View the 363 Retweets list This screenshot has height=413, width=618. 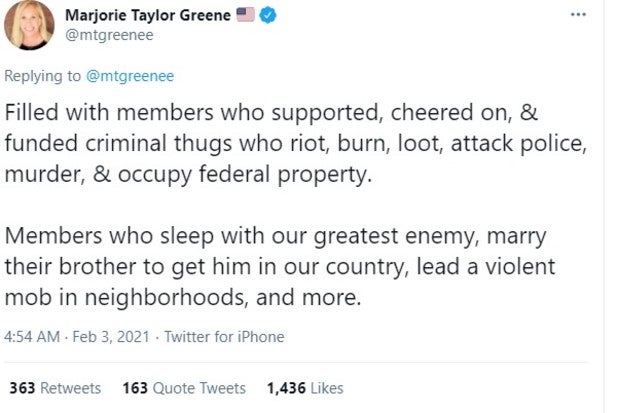pos(54,388)
